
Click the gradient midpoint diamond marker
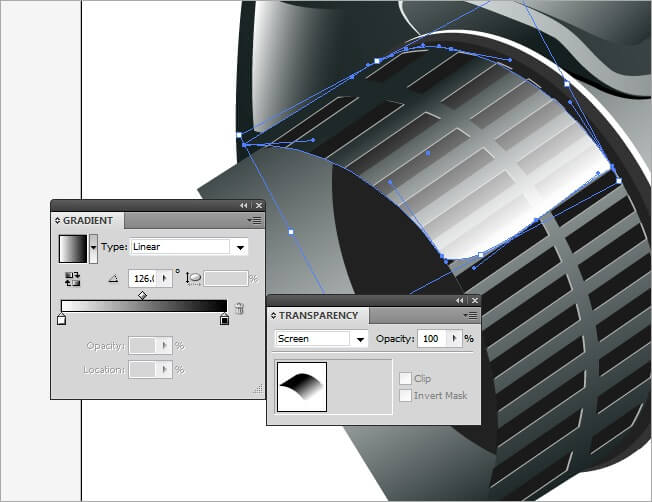pos(143,295)
